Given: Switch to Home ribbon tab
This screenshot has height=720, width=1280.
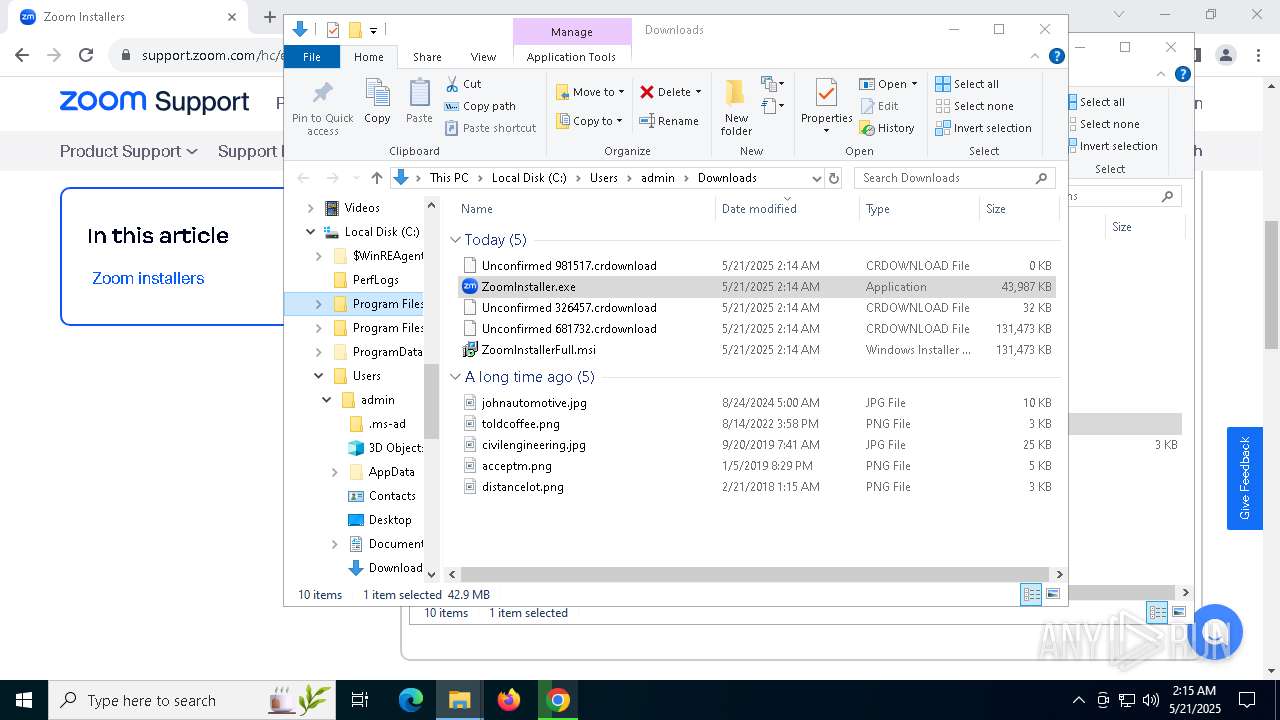Looking at the screenshot, I should (x=368, y=57).
